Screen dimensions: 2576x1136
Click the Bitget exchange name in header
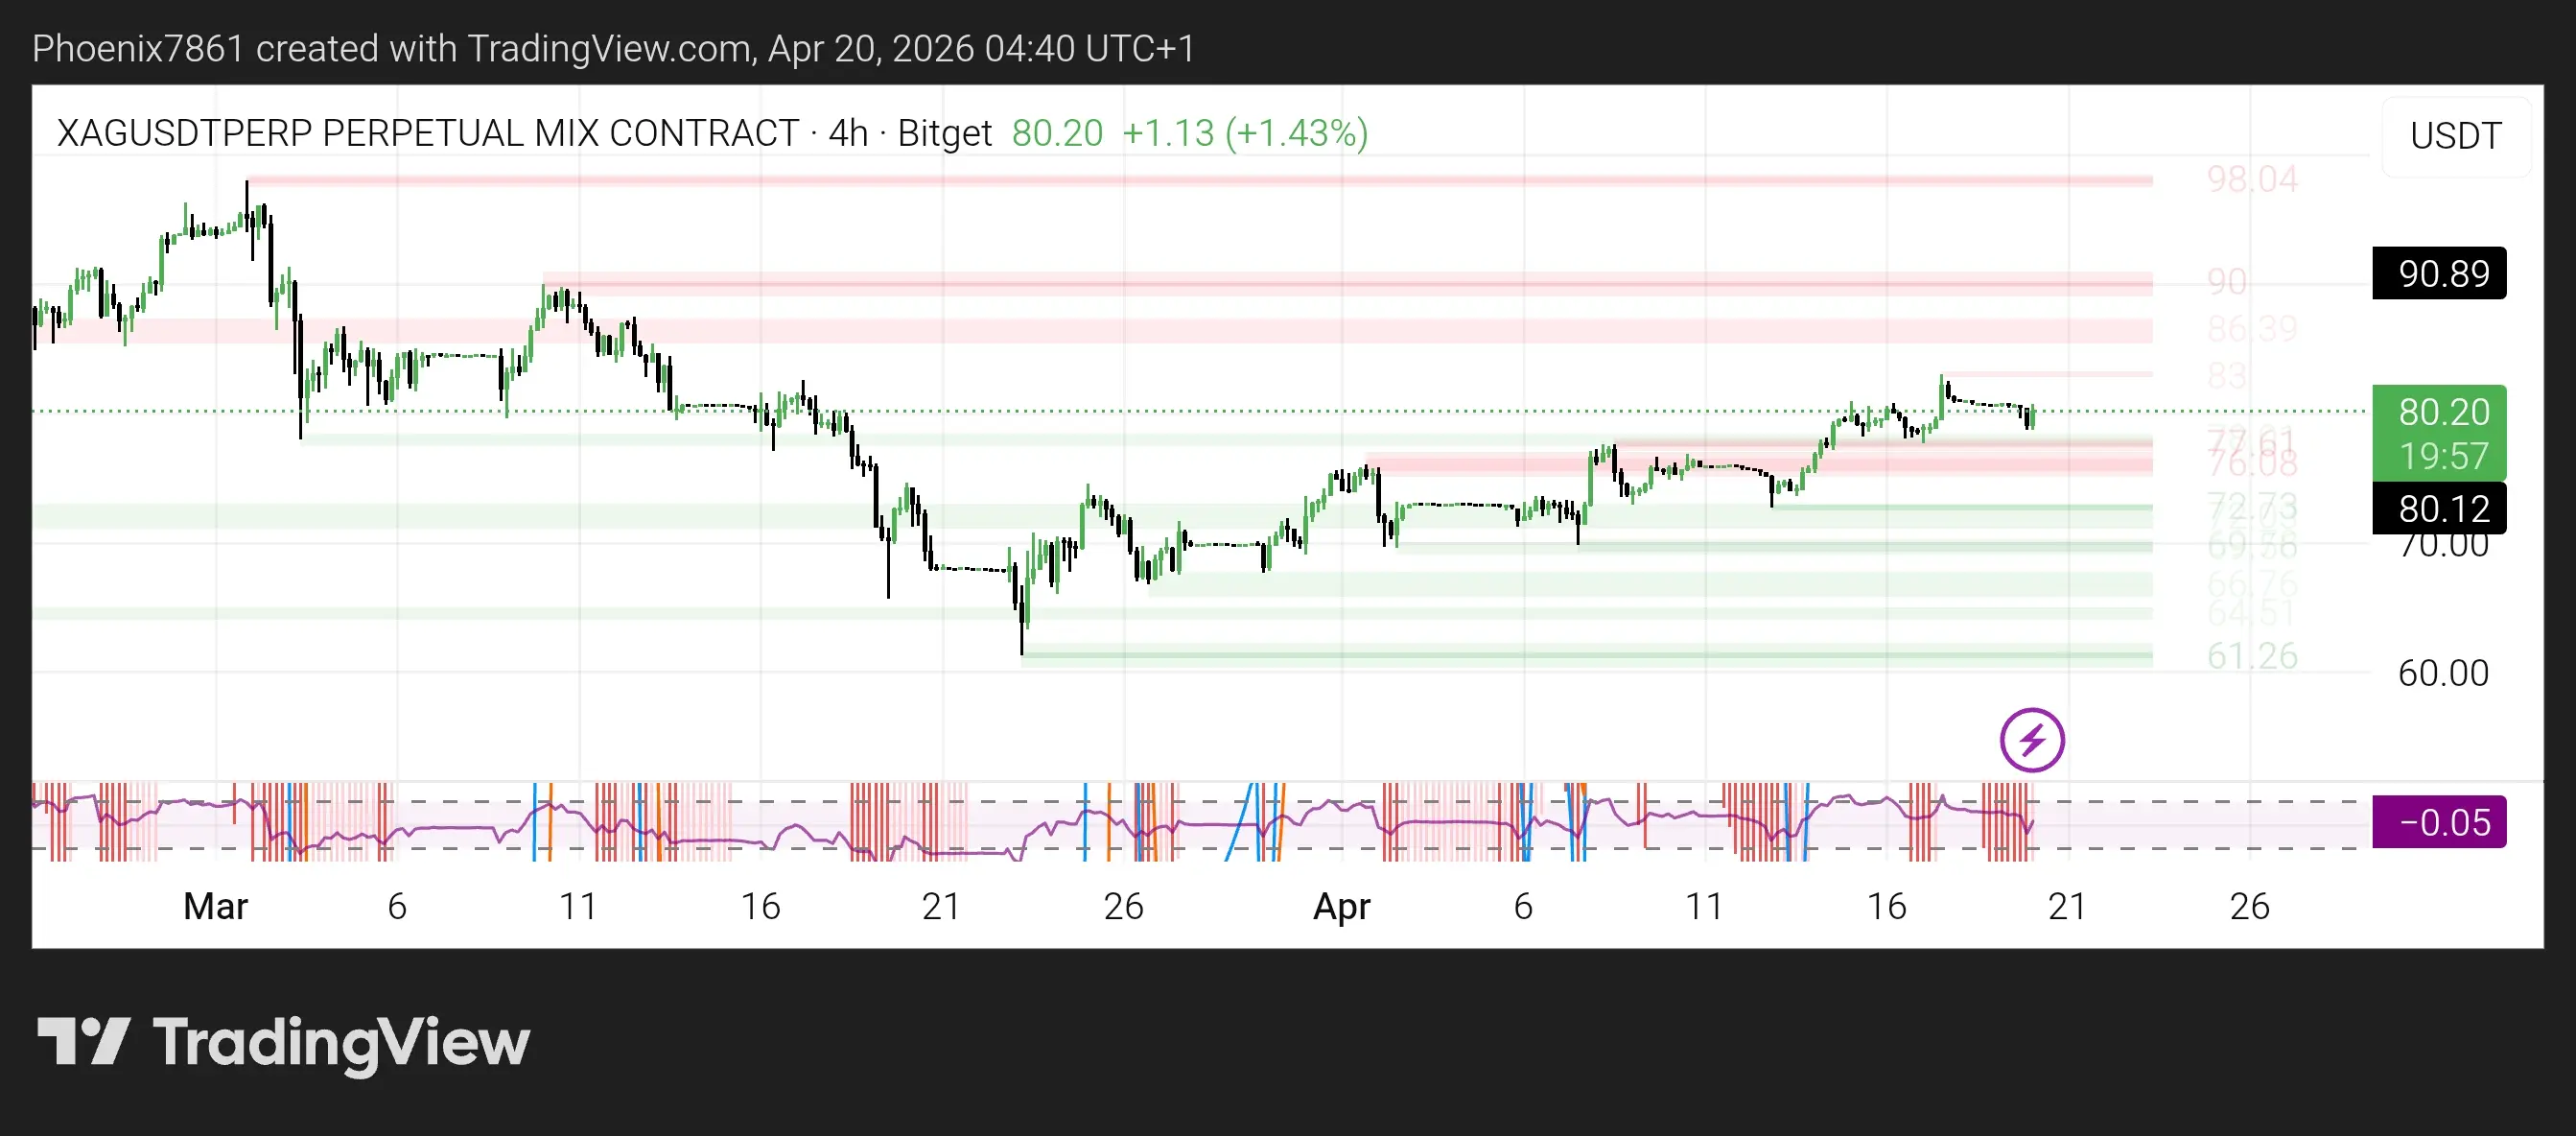pyautogui.click(x=944, y=133)
